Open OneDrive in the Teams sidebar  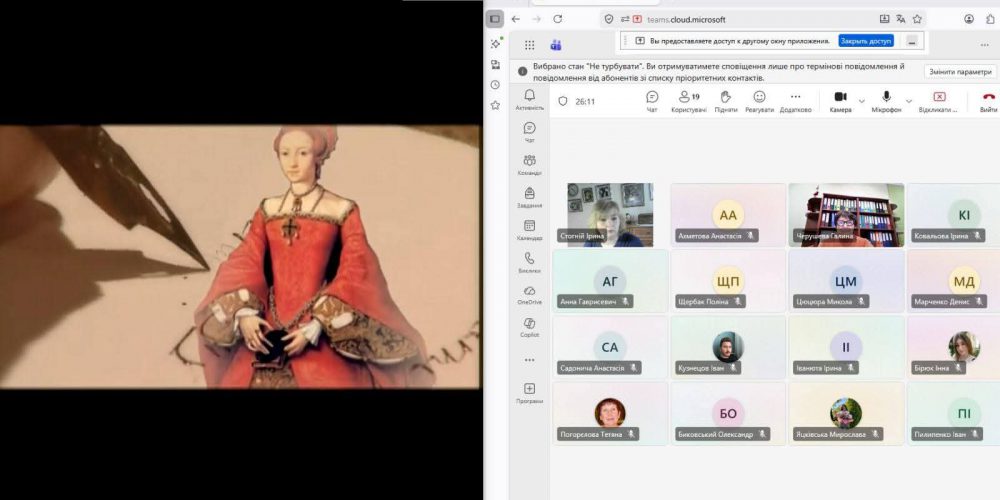click(529, 295)
